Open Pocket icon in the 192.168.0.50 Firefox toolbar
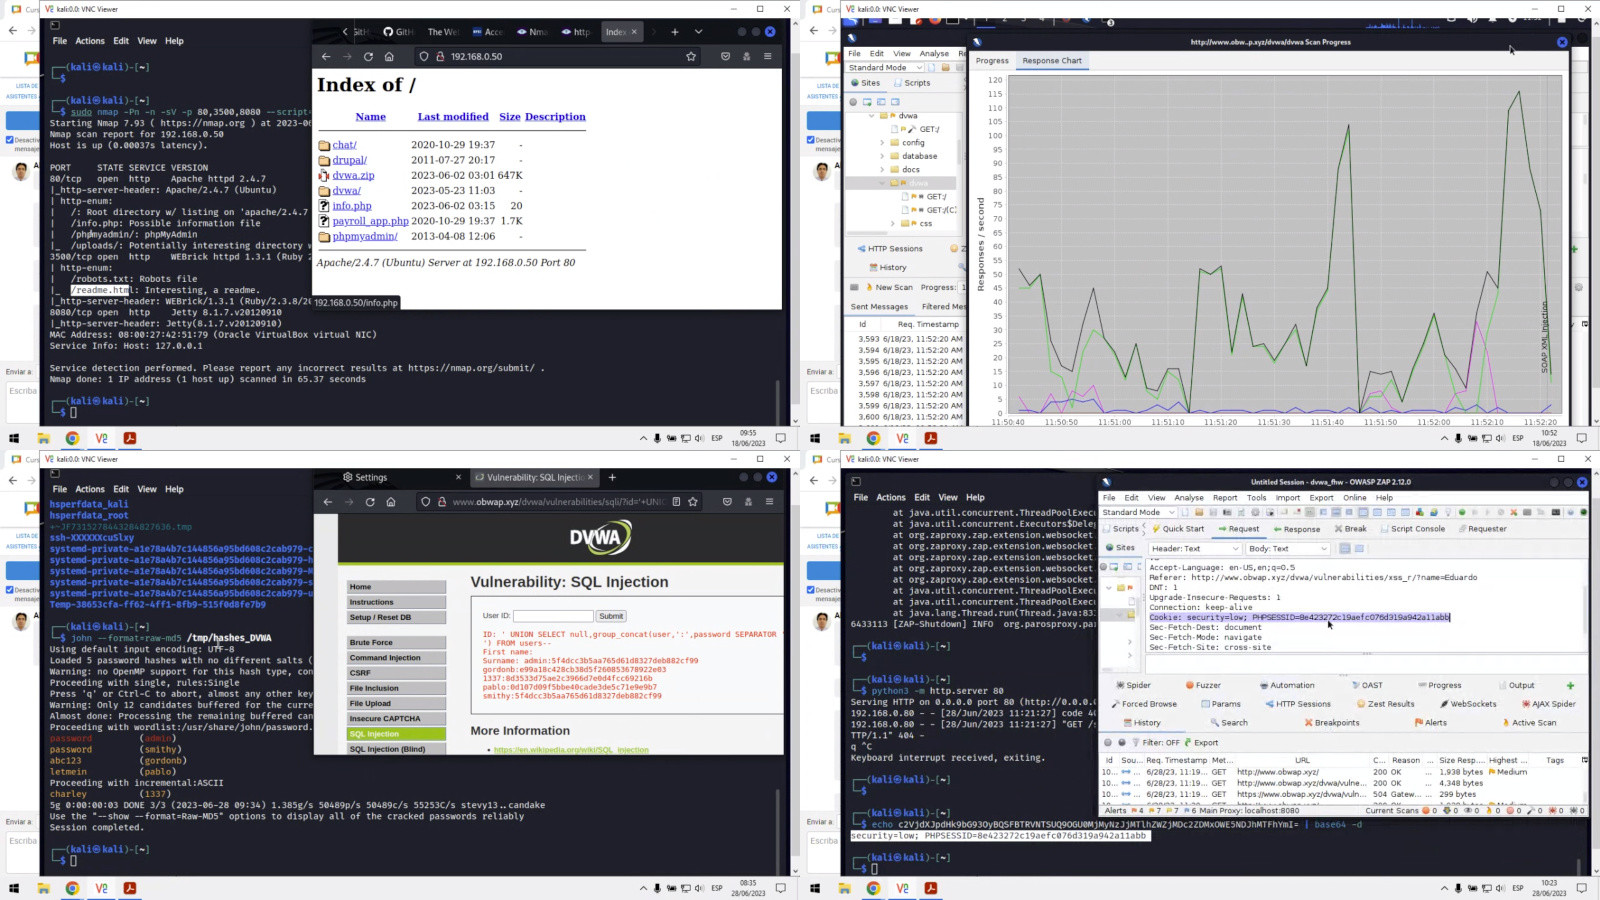Image resolution: width=1600 pixels, height=900 pixels. click(725, 57)
